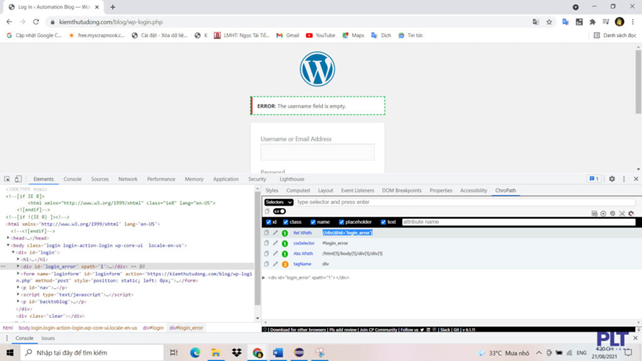The height and width of the screenshot is (361, 642).
Task: Uncheck the text attribute checkbox
Action: pyautogui.click(x=383, y=222)
